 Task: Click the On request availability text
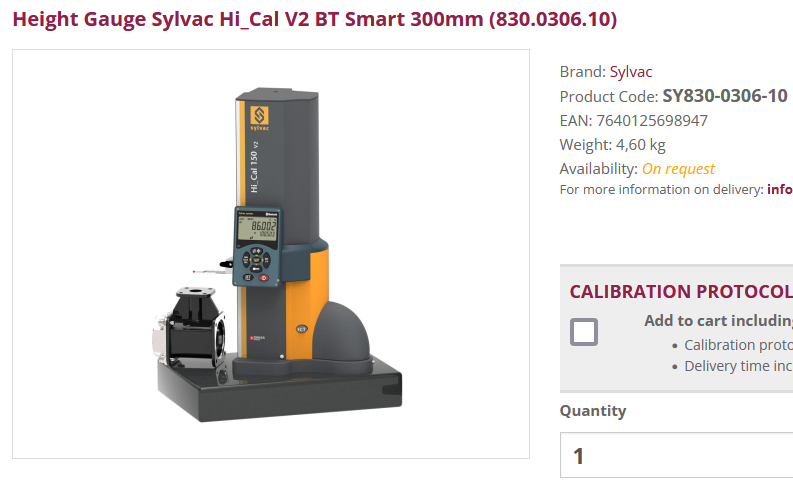tap(678, 168)
